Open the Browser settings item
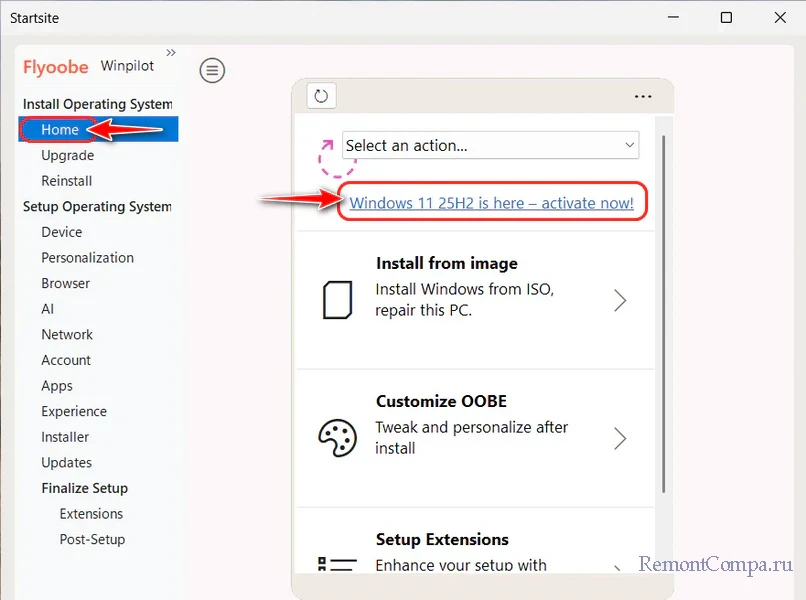This screenshot has height=600, width=806. 65,283
